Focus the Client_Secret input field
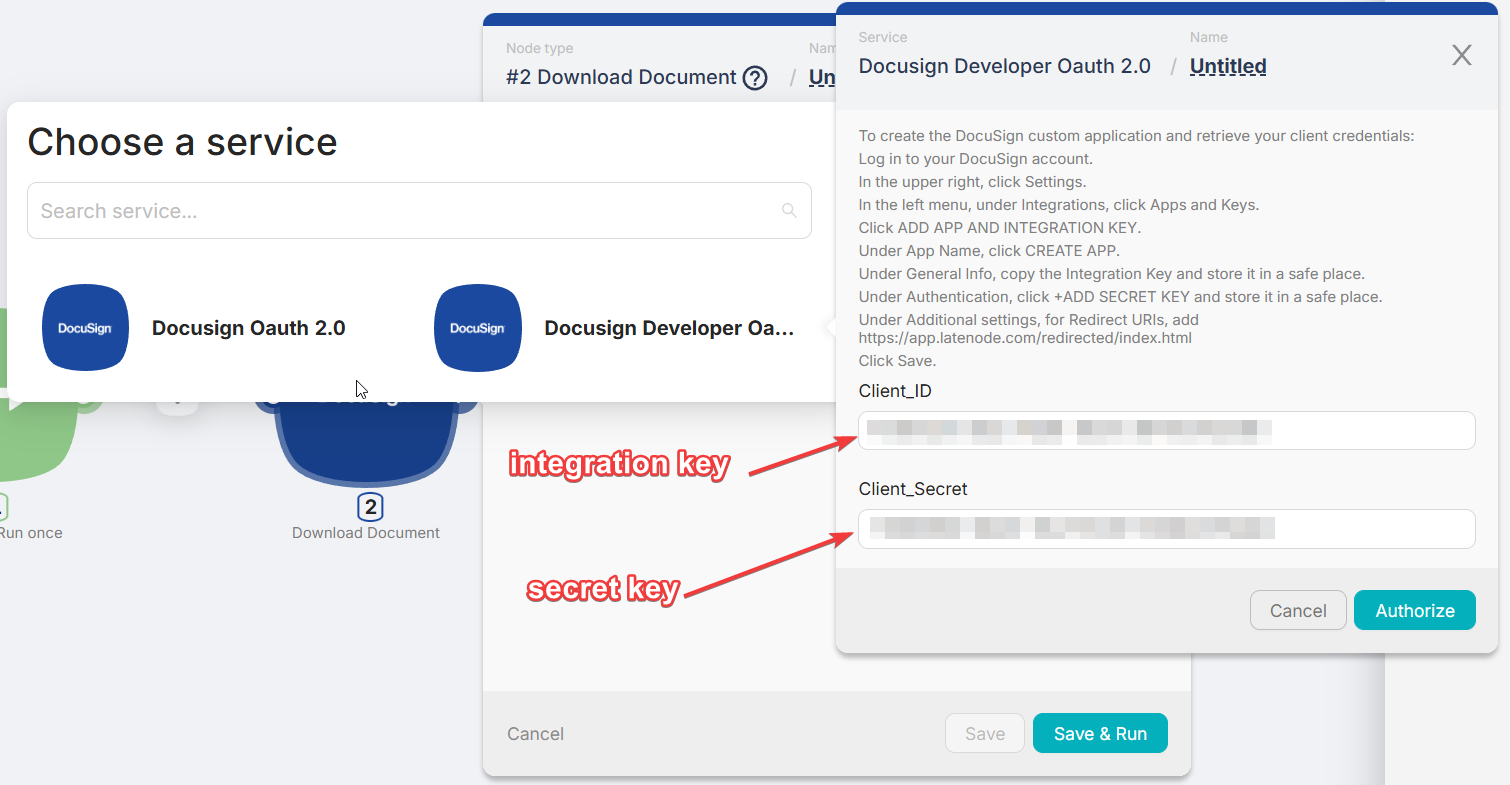Image resolution: width=1510 pixels, height=785 pixels. point(1167,529)
